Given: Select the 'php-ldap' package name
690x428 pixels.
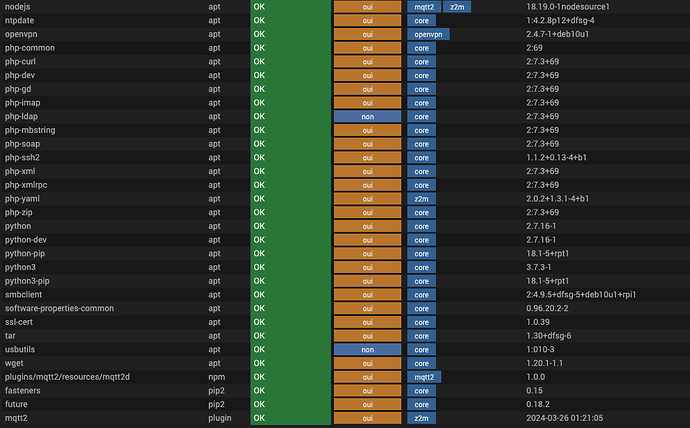Looking at the screenshot, I should click(21, 117).
